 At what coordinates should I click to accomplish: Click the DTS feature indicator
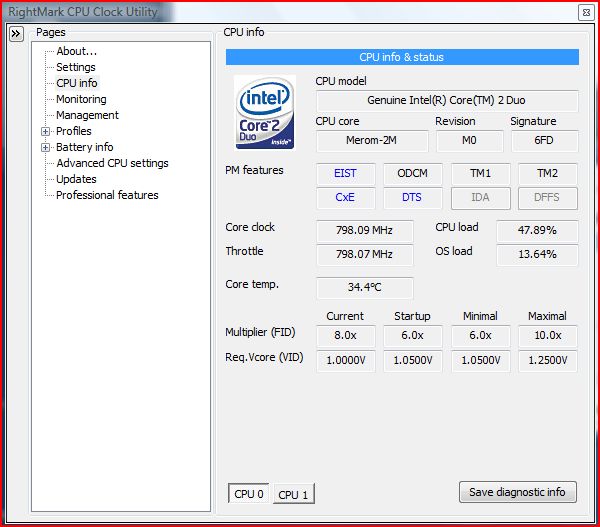click(x=412, y=198)
